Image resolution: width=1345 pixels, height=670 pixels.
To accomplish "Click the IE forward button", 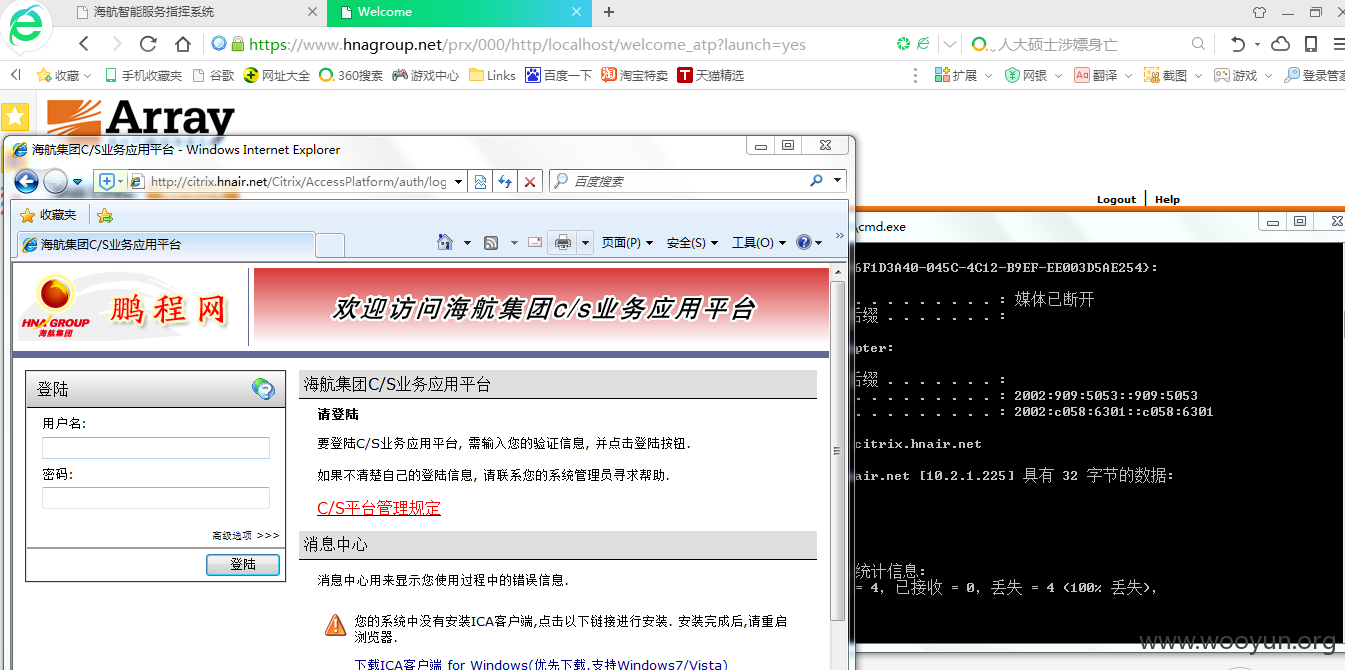I will tap(55, 181).
